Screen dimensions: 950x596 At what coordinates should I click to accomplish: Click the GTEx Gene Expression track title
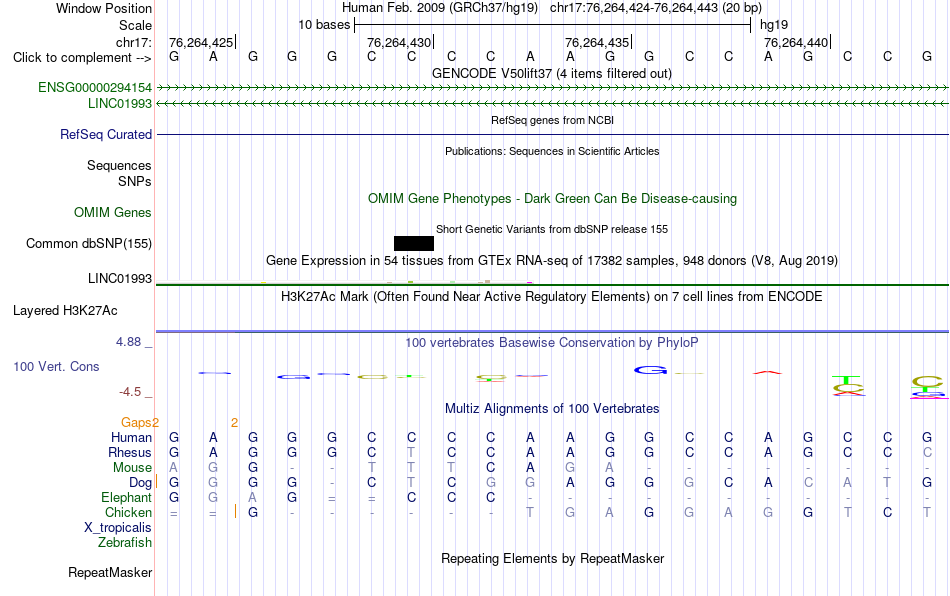coord(552,261)
